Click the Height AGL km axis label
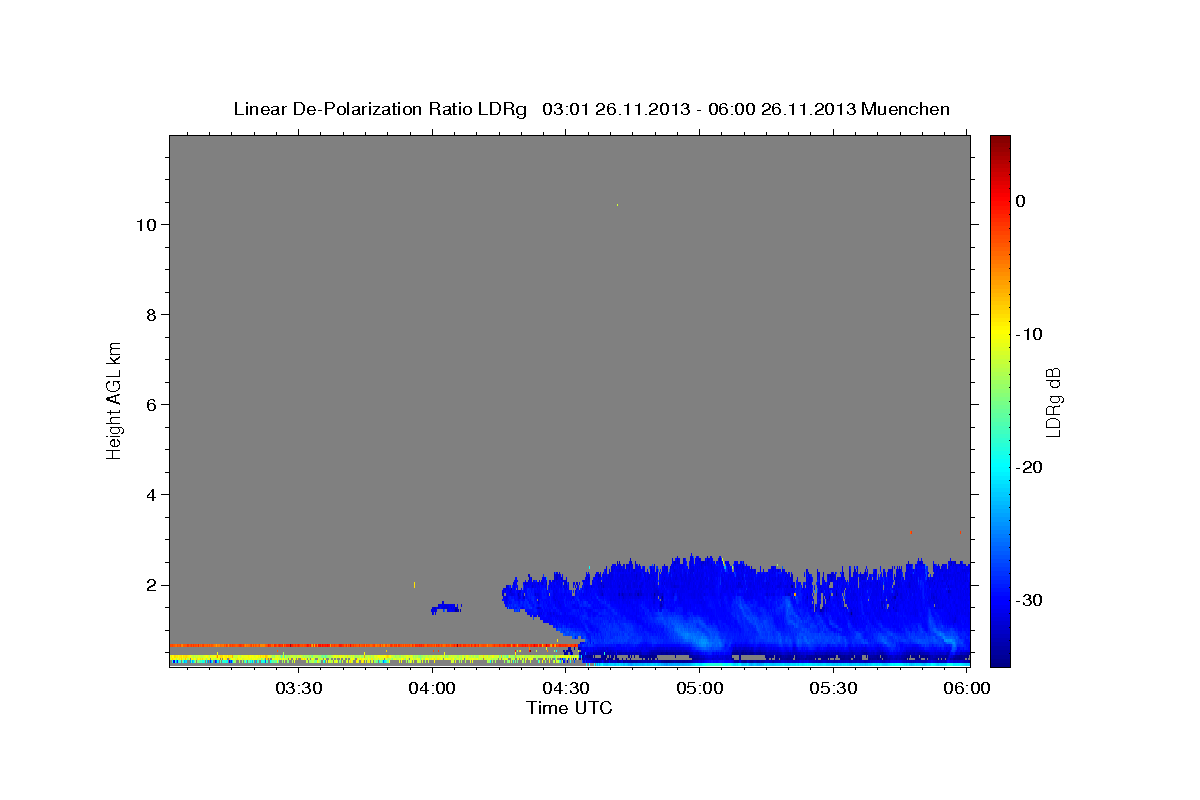1200x800 pixels. tap(114, 399)
